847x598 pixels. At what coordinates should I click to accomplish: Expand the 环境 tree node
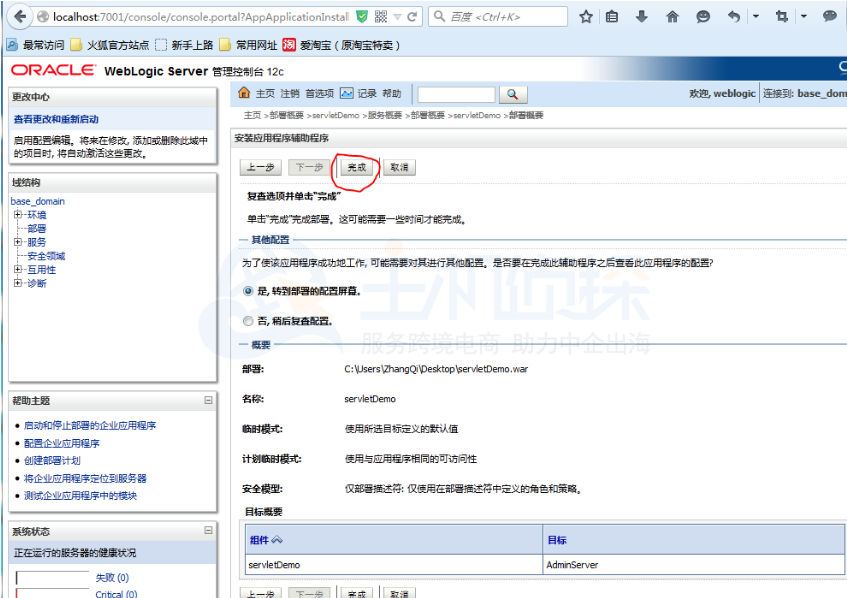pyautogui.click(x=18, y=215)
